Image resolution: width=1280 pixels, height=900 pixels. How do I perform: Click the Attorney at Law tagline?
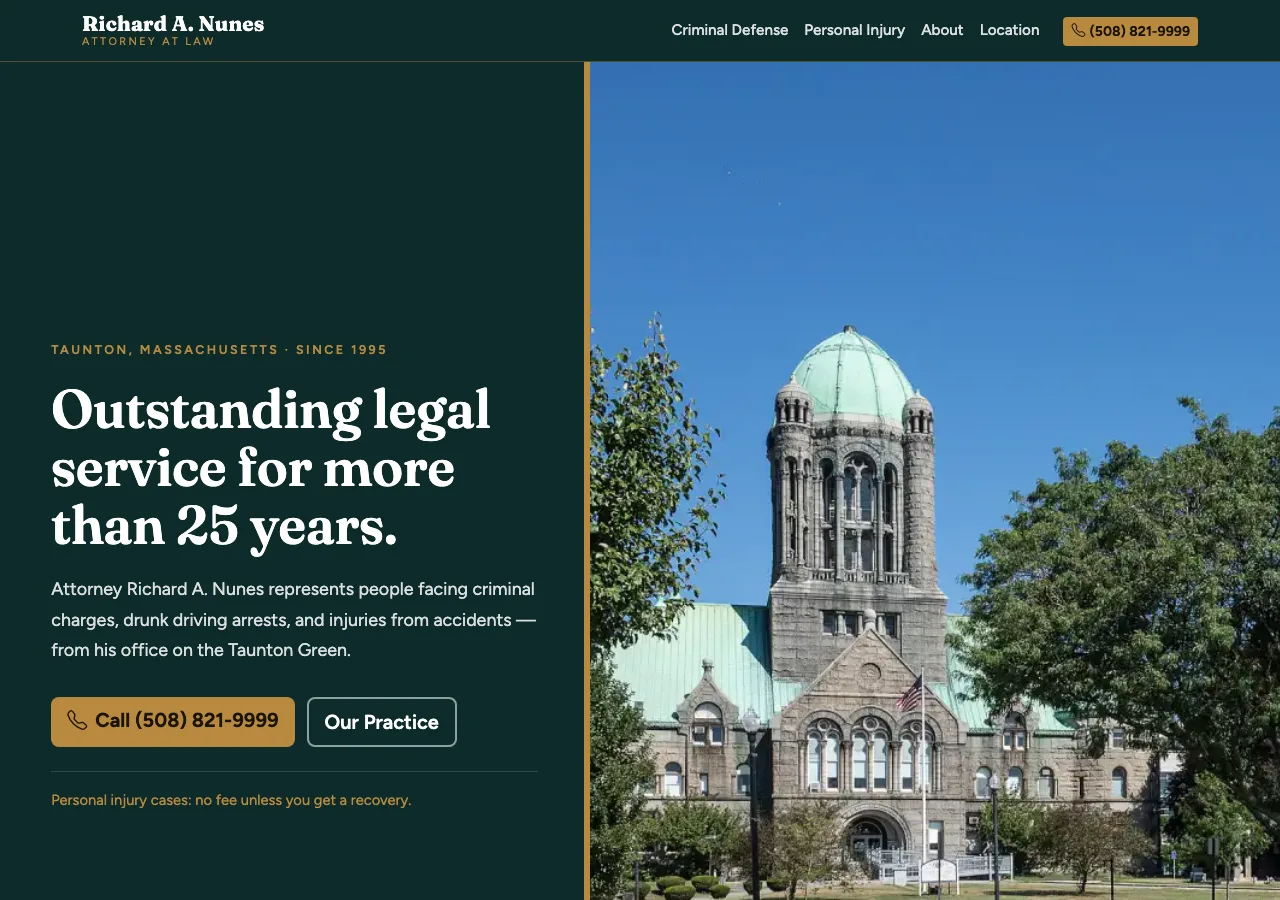tap(148, 42)
